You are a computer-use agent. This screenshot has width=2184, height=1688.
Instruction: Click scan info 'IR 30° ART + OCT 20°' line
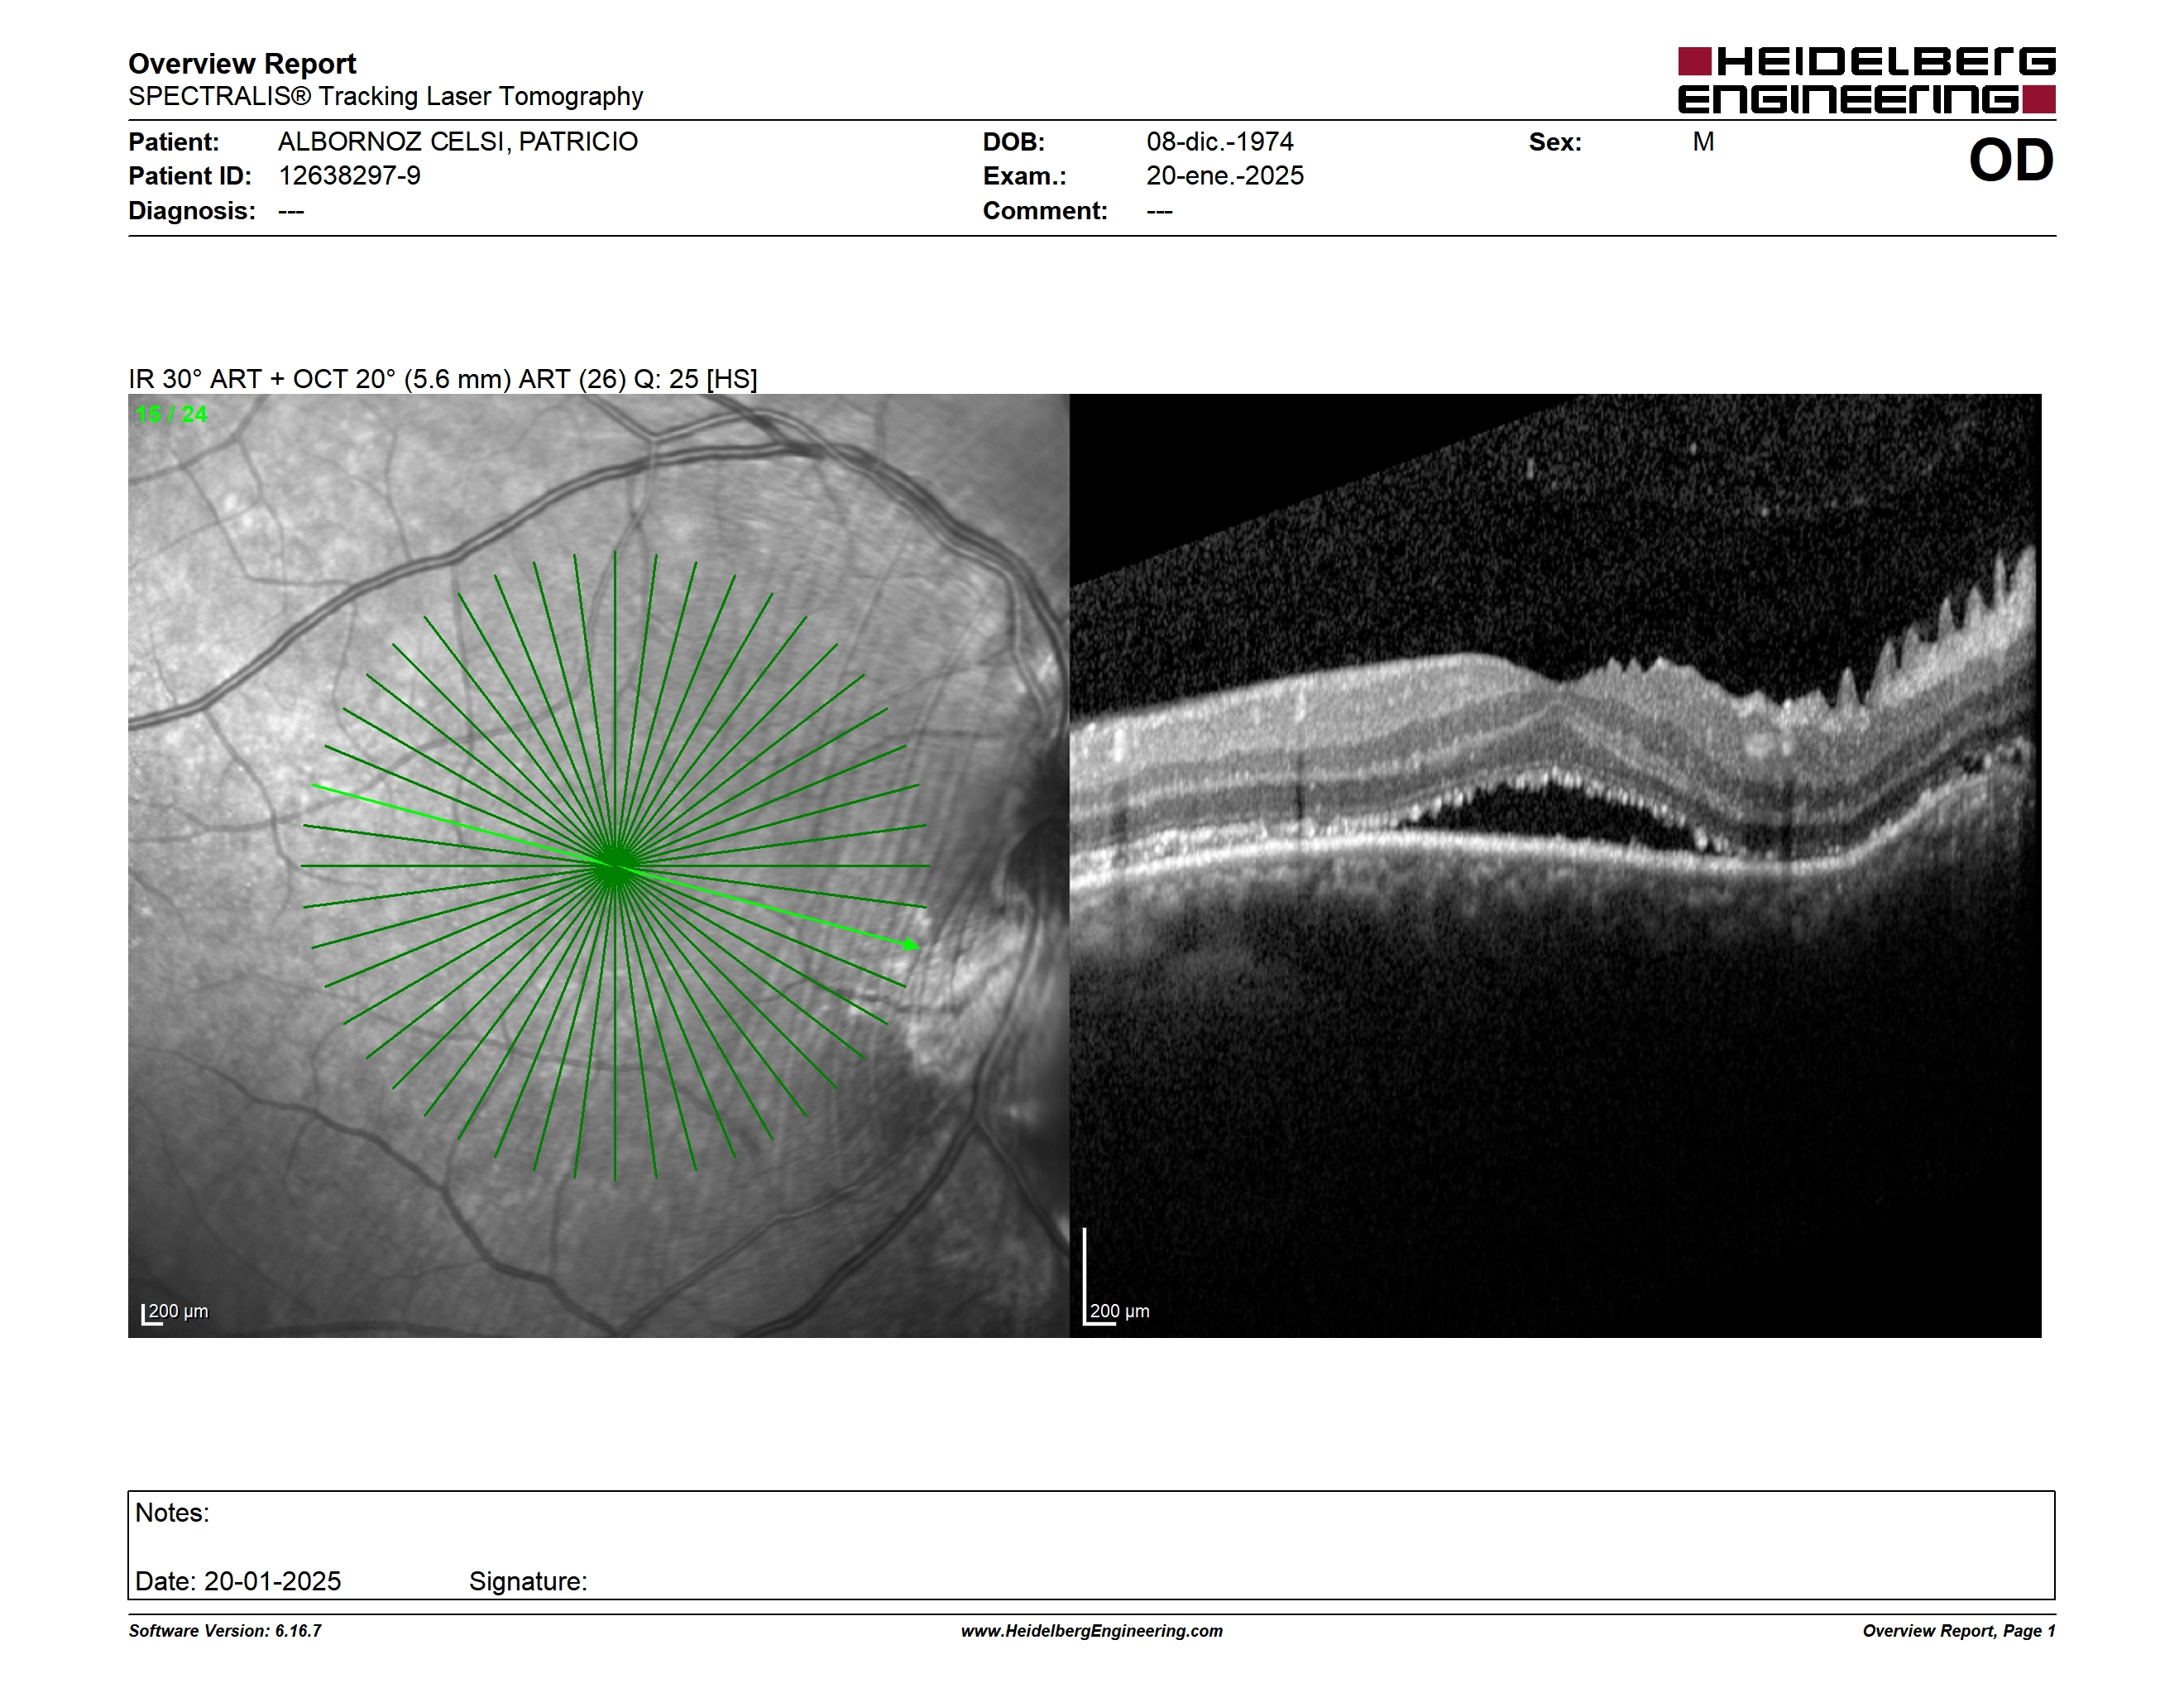[442, 379]
